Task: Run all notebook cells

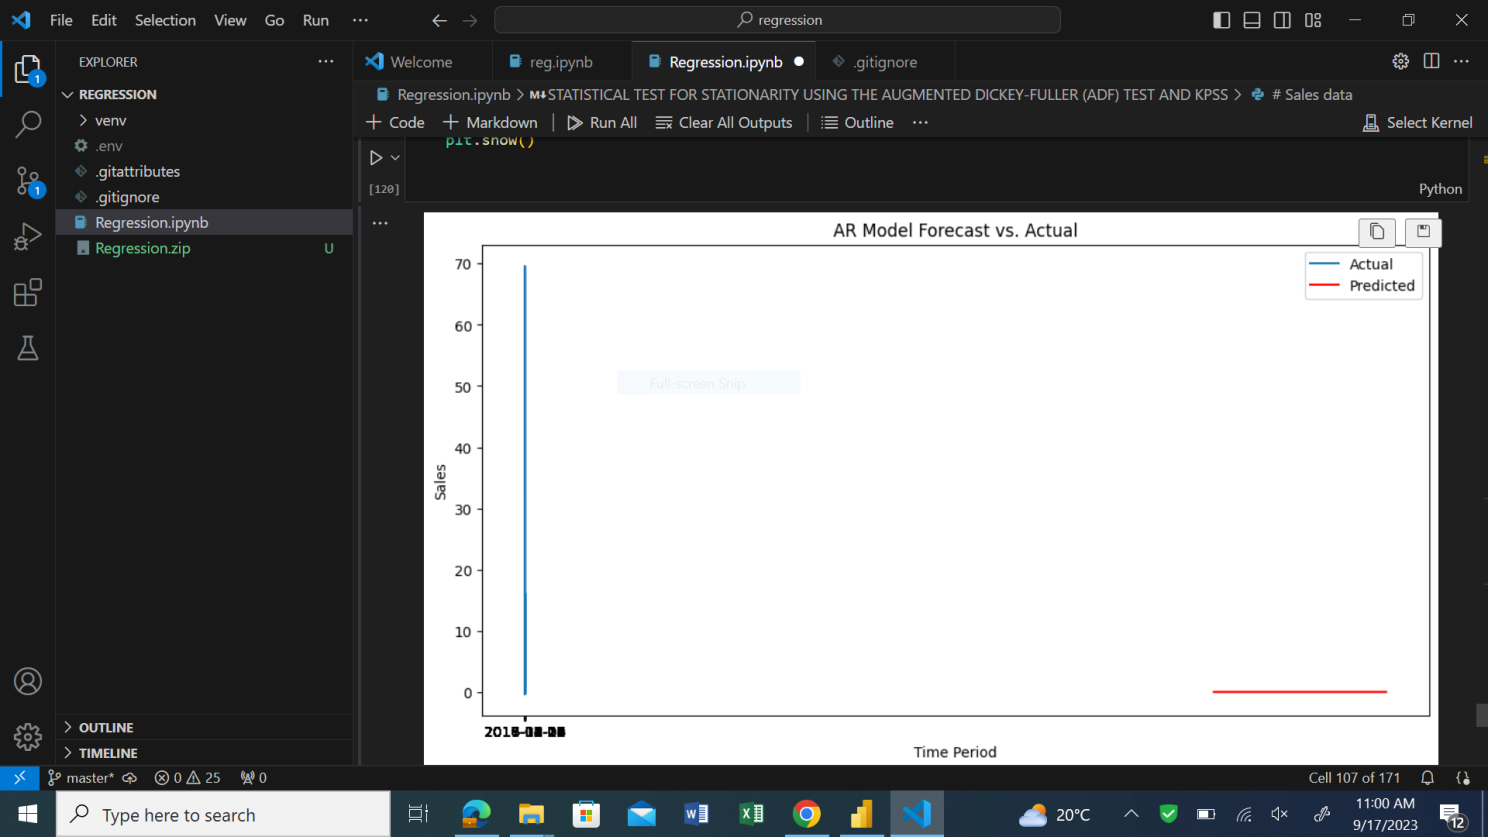Action: click(x=602, y=122)
